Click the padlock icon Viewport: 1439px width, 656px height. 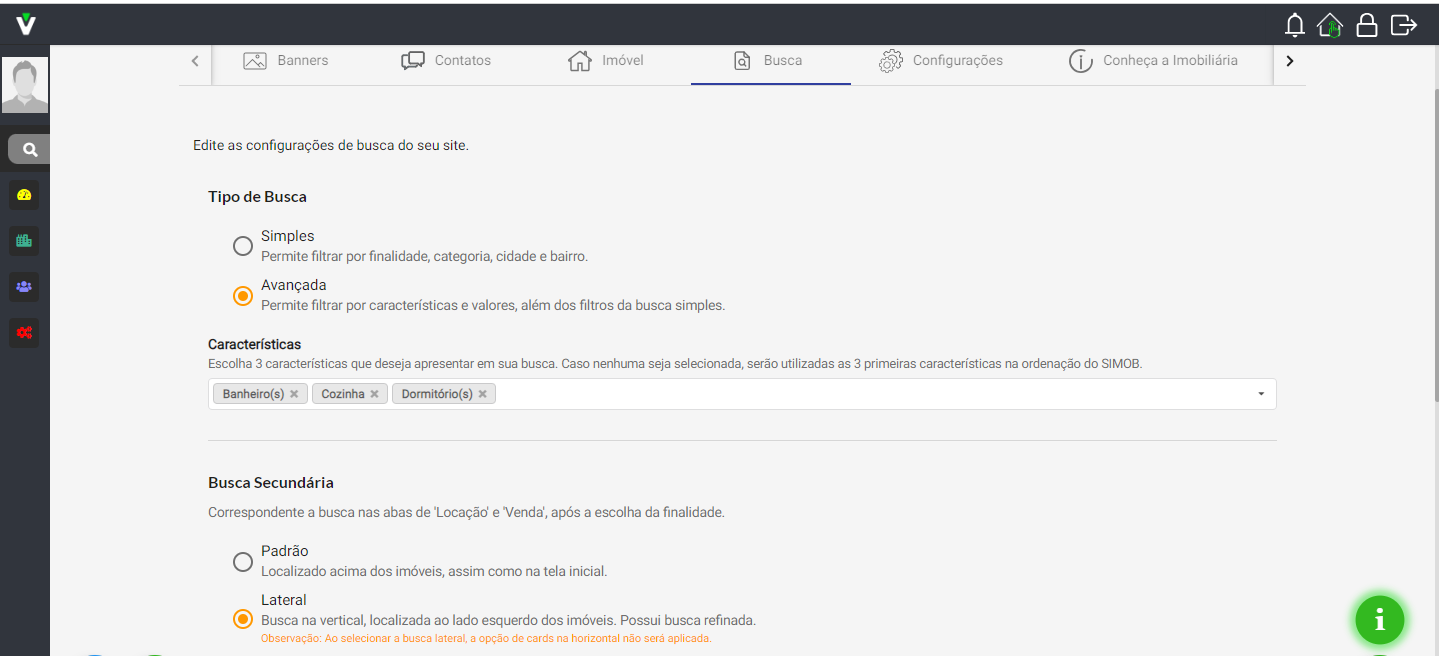(x=1366, y=25)
